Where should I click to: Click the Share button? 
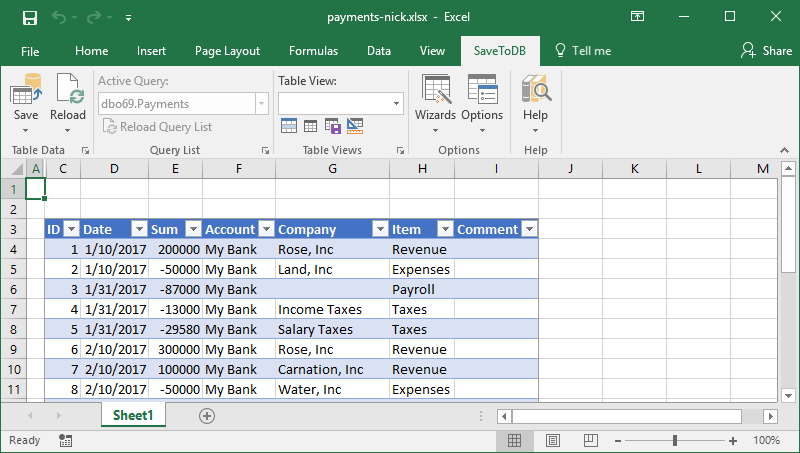click(x=766, y=51)
